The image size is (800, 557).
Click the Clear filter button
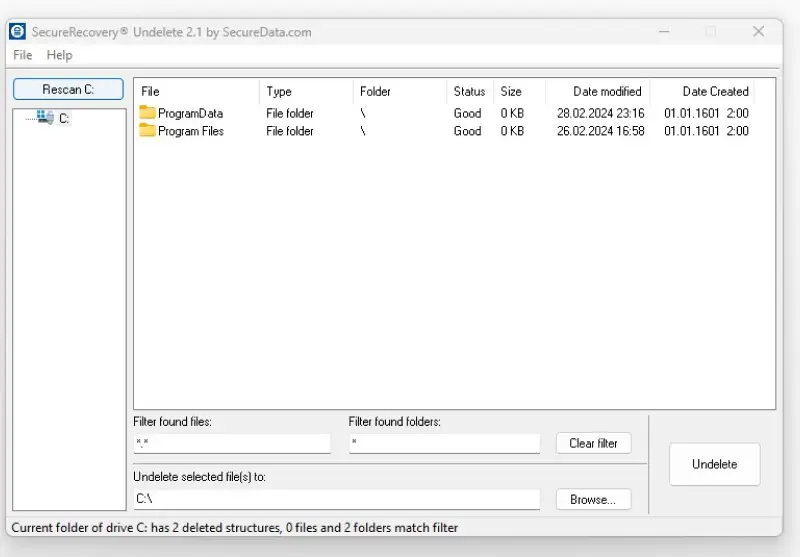593,443
